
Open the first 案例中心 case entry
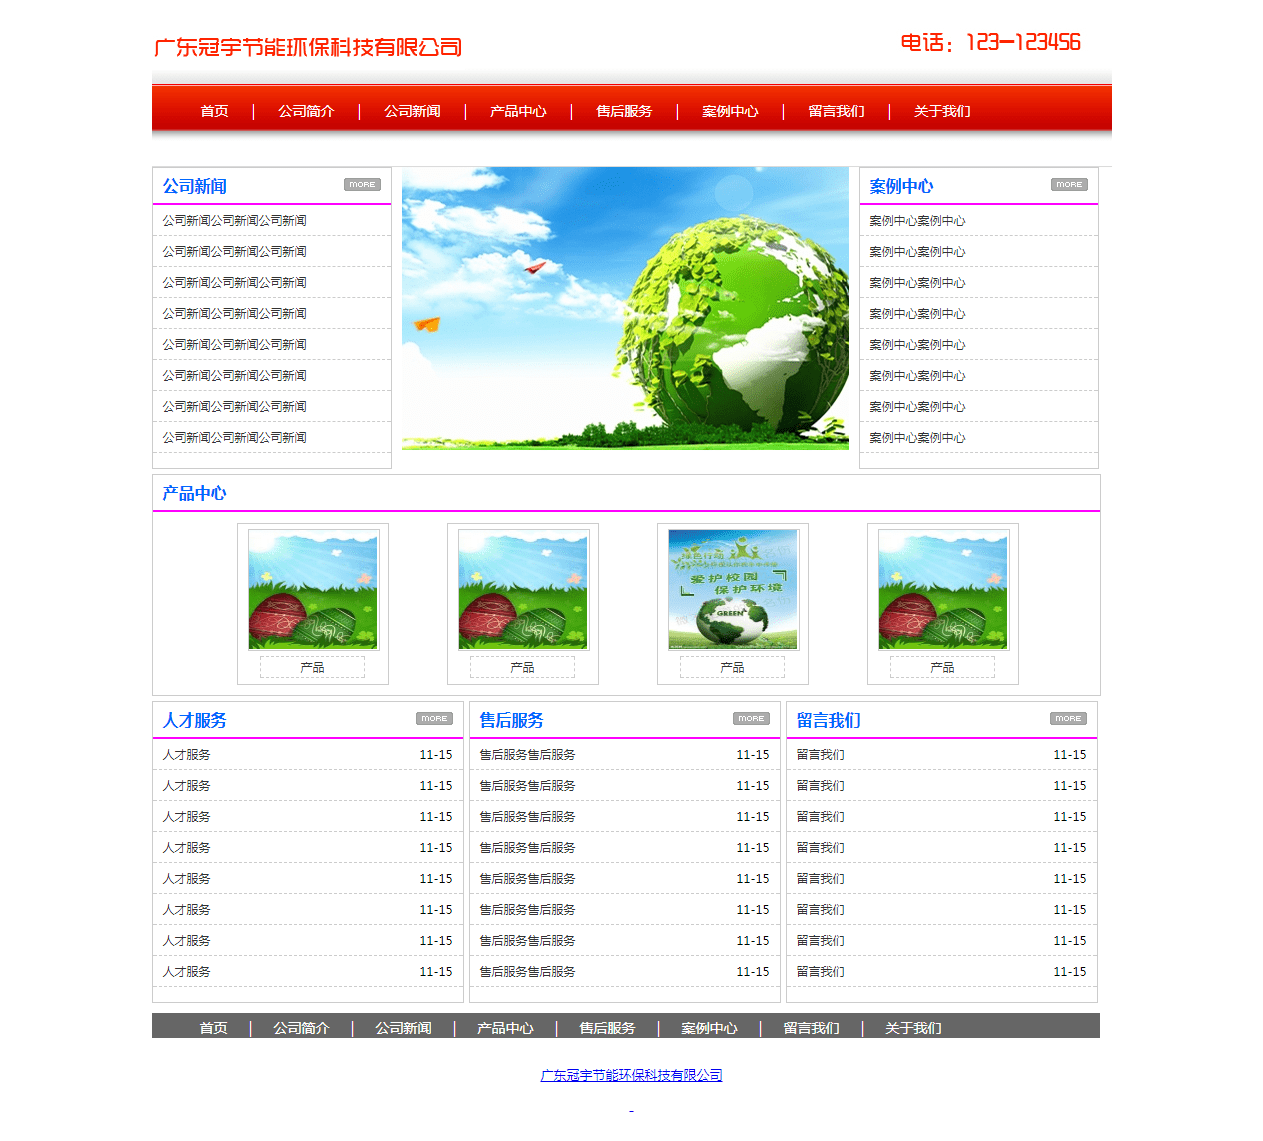click(917, 220)
